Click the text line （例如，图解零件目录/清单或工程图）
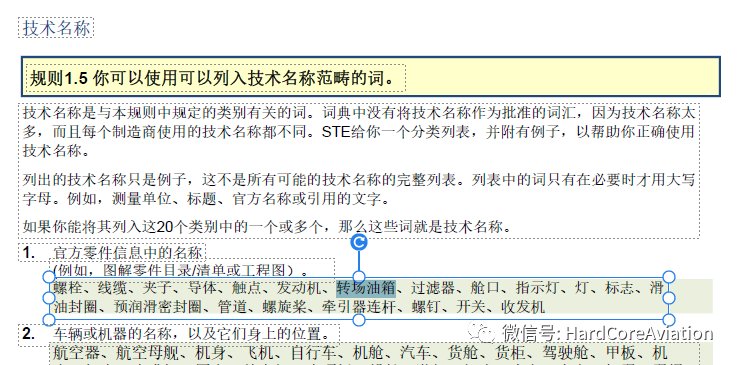Viewport: 737px width, 365px height. point(181,271)
